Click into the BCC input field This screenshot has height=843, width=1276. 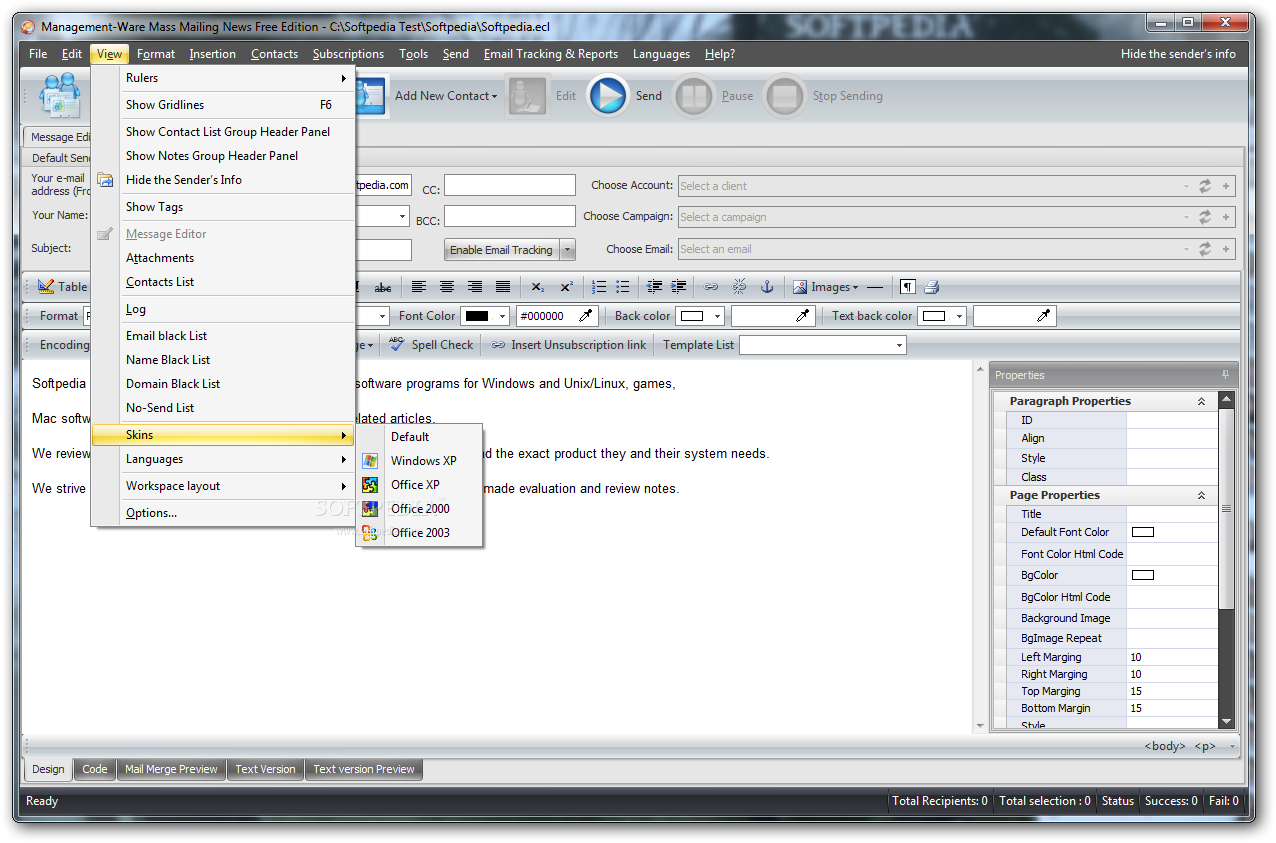click(x=510, y=217)
